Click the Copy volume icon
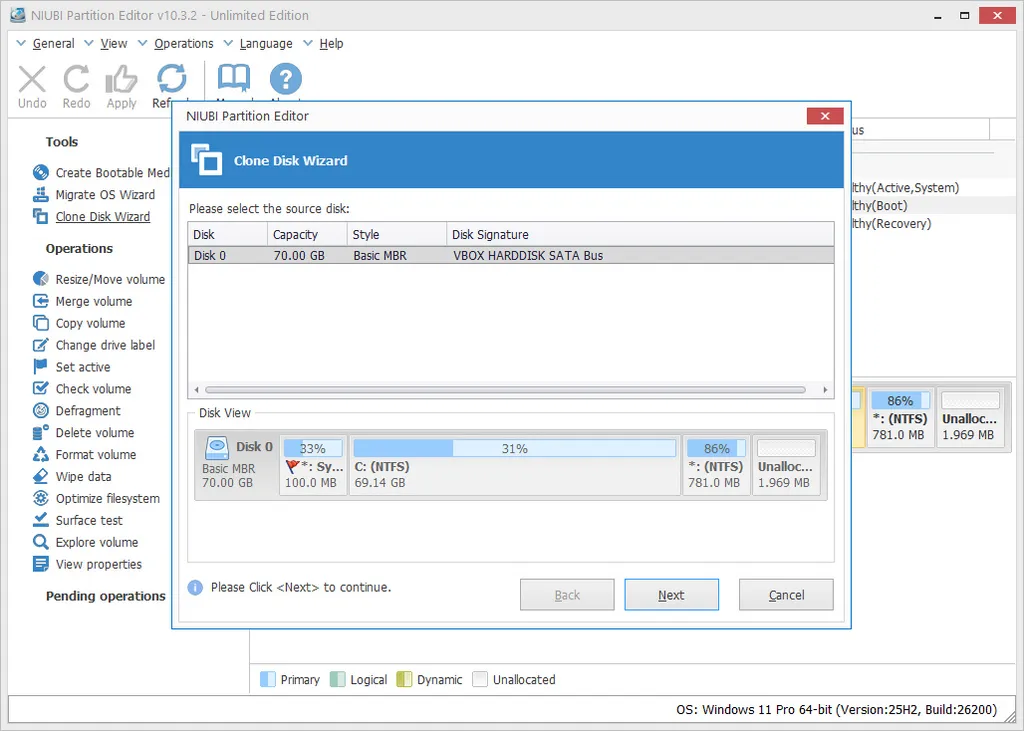Viewport: 1024px width, 731px height. tap(40, 323)
